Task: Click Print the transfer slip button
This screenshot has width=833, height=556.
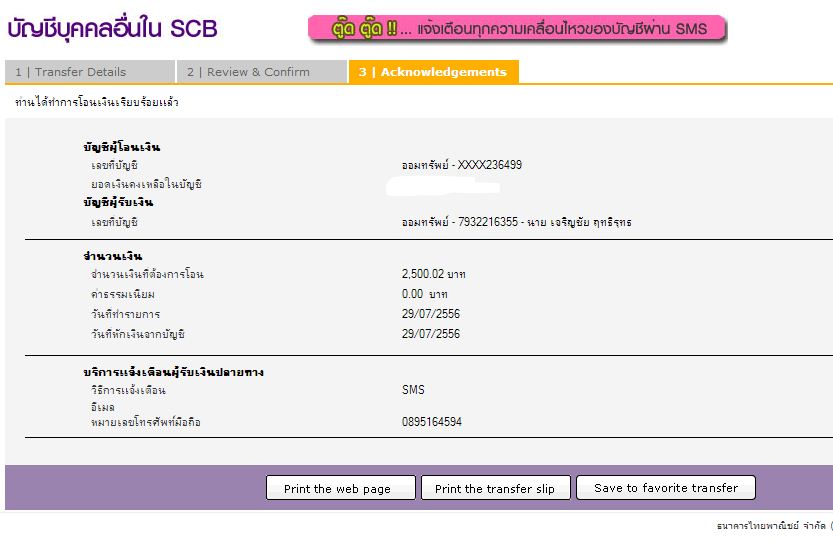Action: (x=495, y=487)
